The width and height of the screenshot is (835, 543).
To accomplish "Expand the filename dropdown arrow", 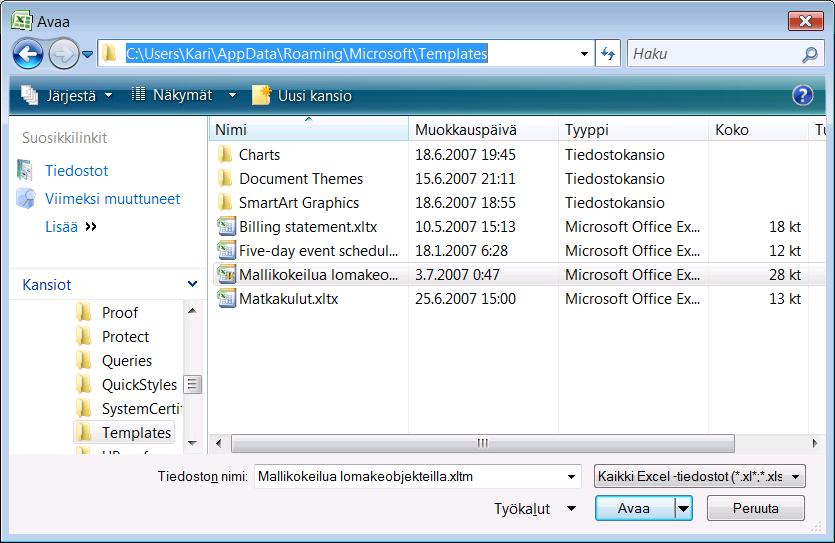I will click(x=571, y=476).
